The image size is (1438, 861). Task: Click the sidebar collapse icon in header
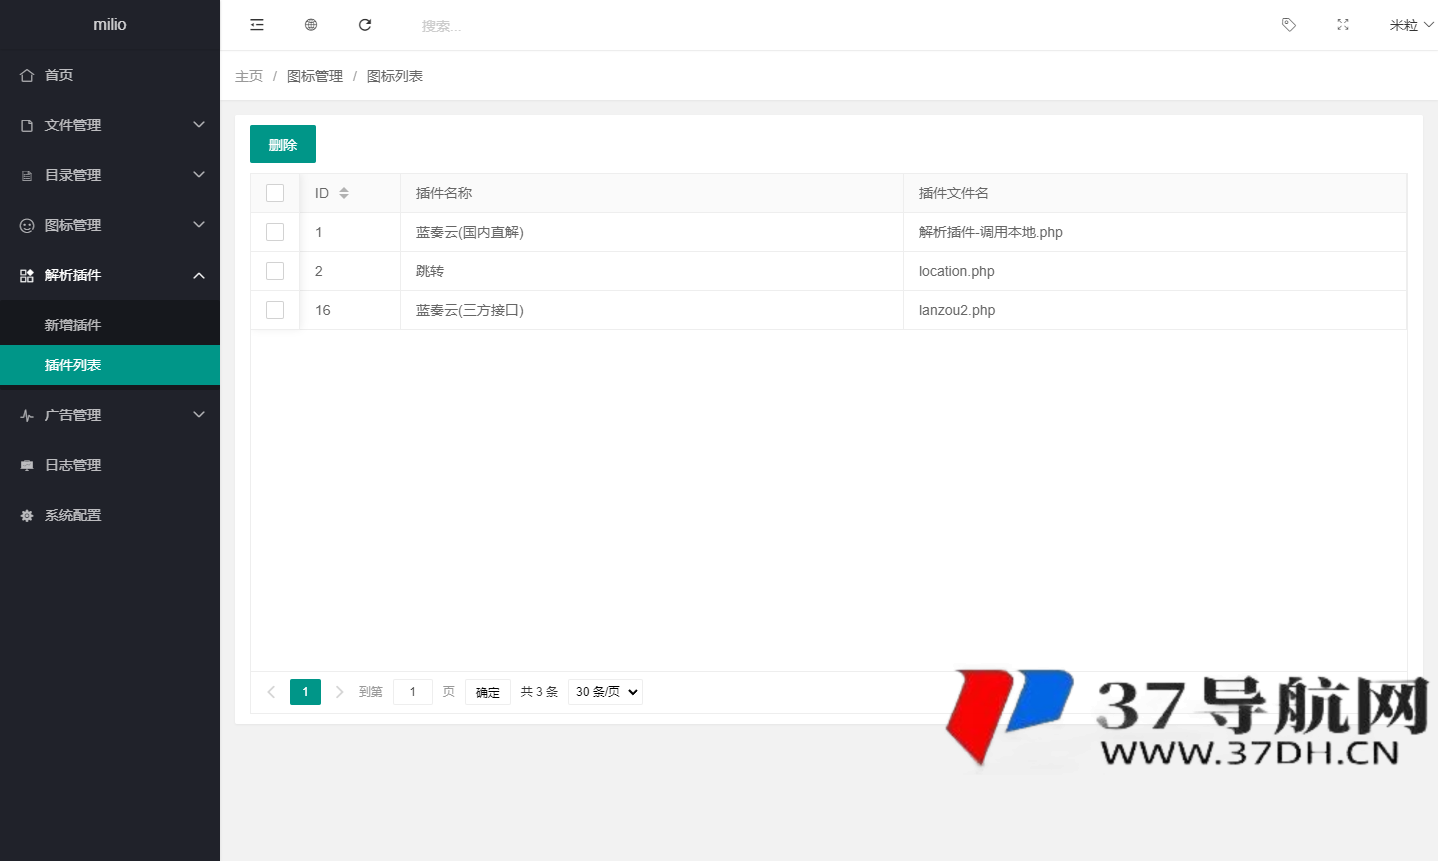(x=257, y=25)
